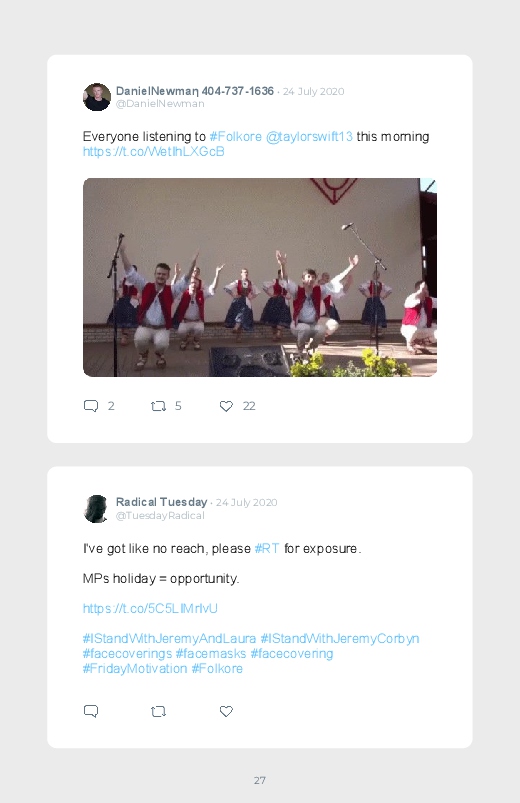Open Radical Tuesday's profile avatar

click(97, 509)
